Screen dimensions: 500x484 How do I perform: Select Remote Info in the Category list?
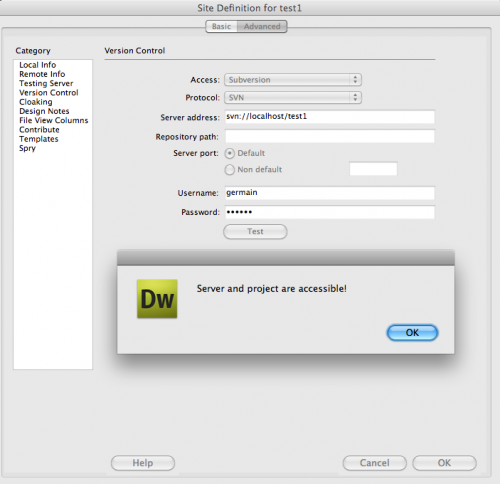click(x=42, y=74)
